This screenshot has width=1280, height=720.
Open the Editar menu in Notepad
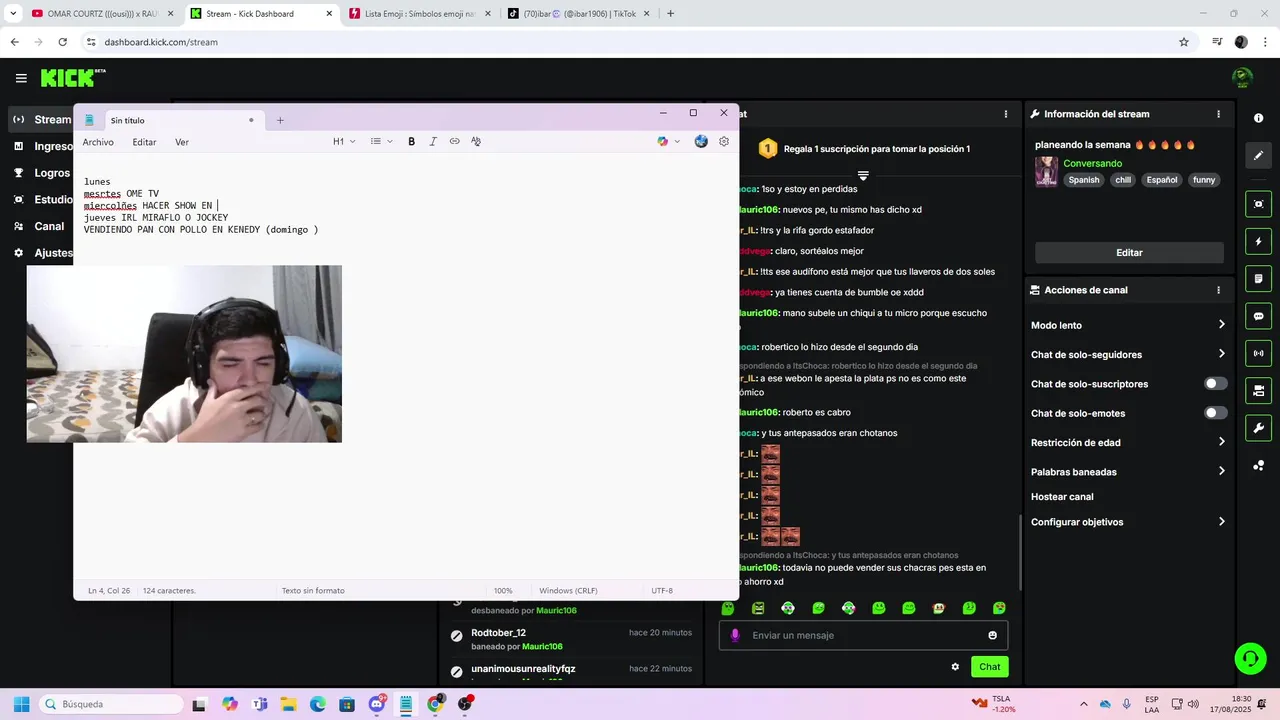click(145, 142)
